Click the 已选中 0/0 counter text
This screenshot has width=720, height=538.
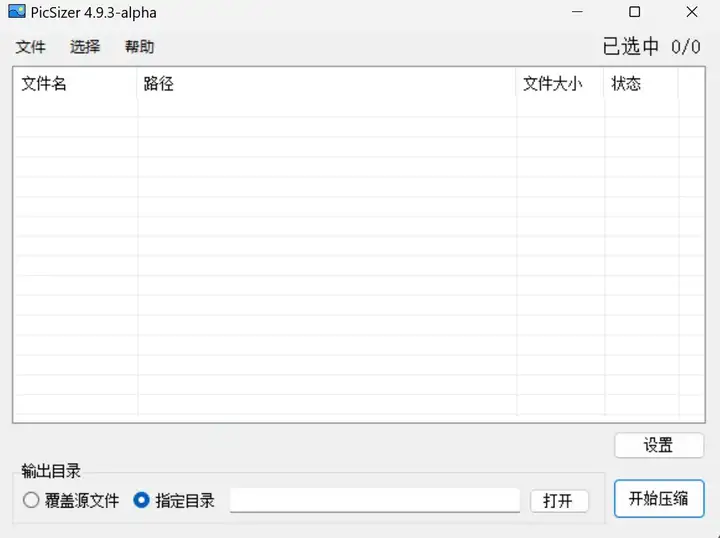[x=652, y=47]
